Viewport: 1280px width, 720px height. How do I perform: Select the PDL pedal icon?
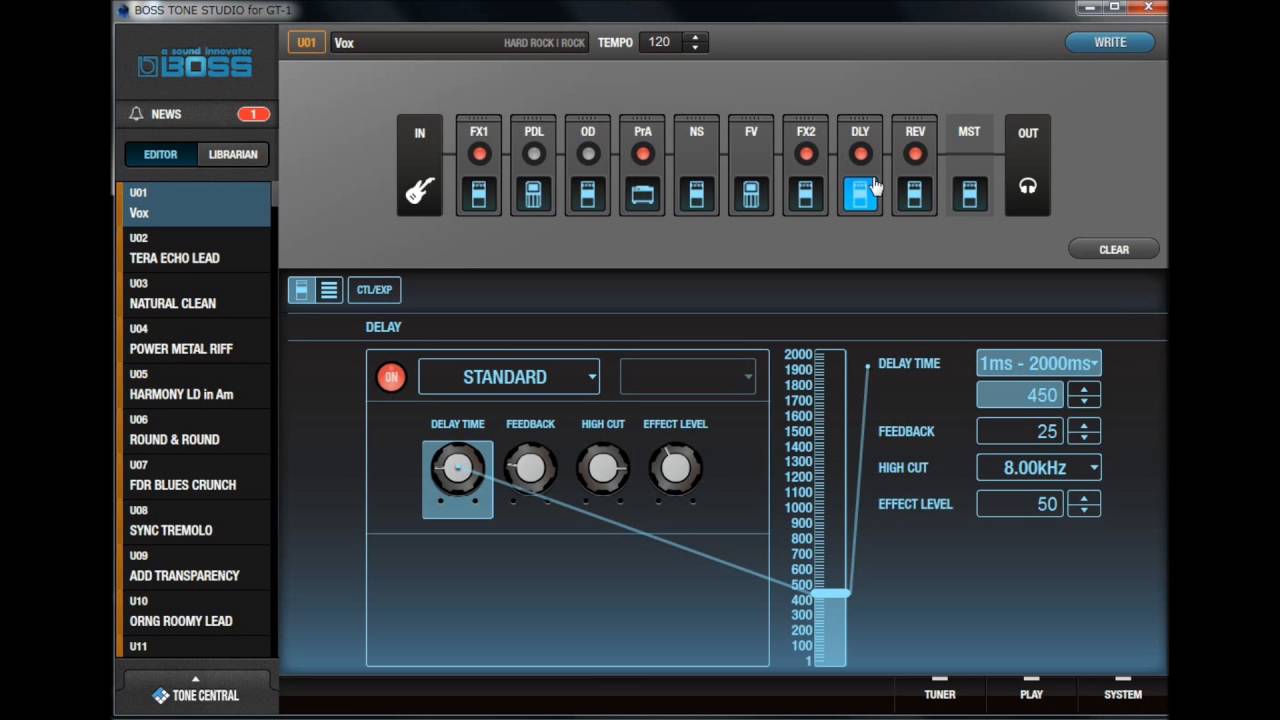point(534,194)
